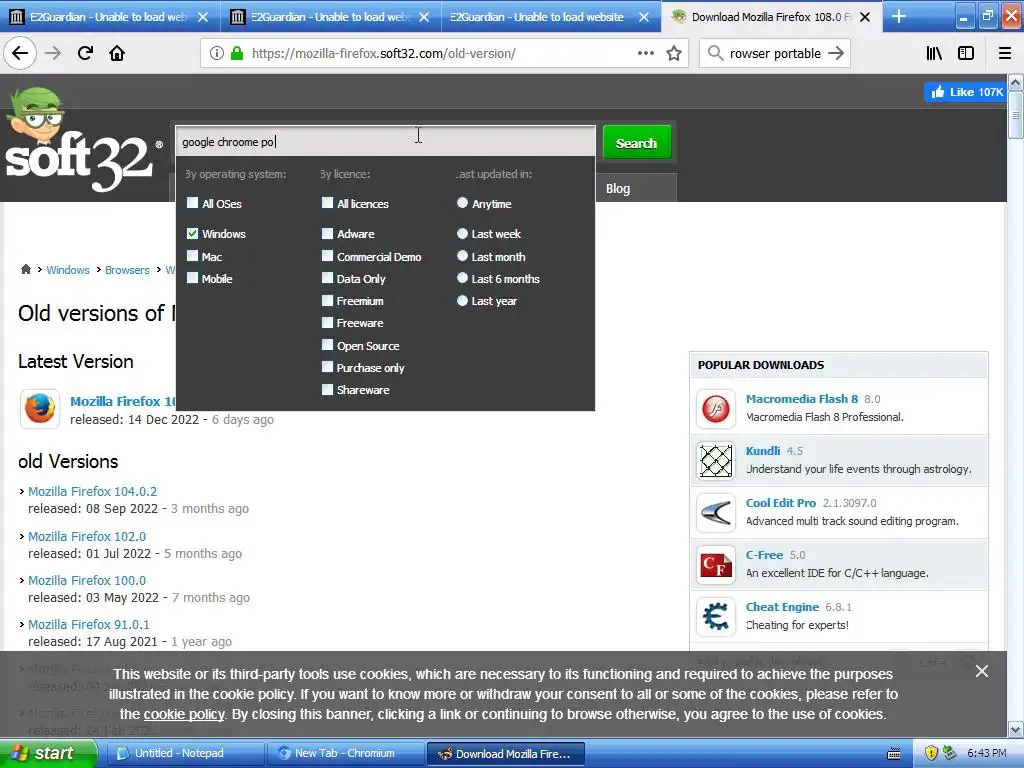Open the Windows start button
The height and width of the screenshot is (768, 1024).
pos(48,753)
